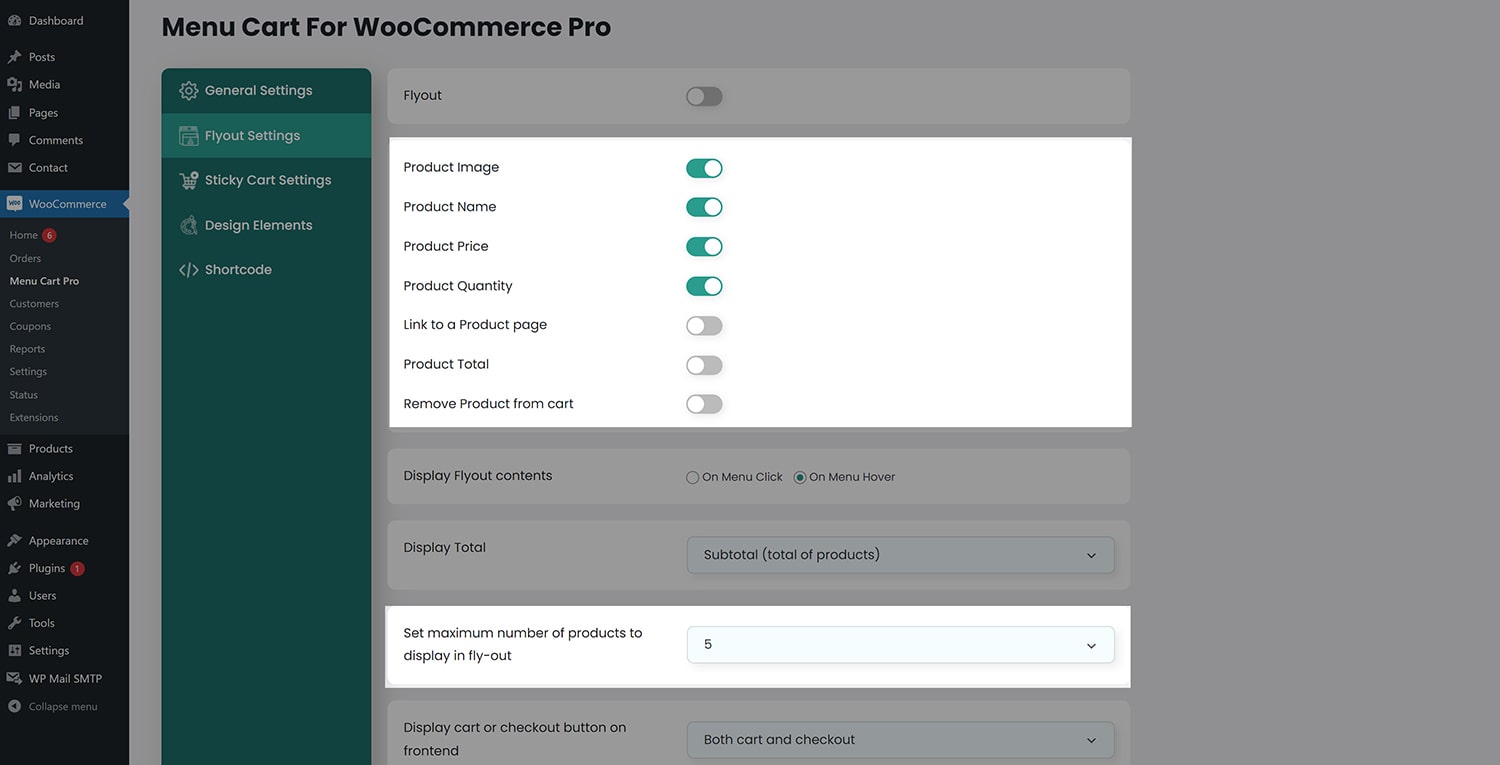The height and width of the screenshot is (765, 1500).
Task: Open WooCommerce Home submenu link
Action: [24, 235]
